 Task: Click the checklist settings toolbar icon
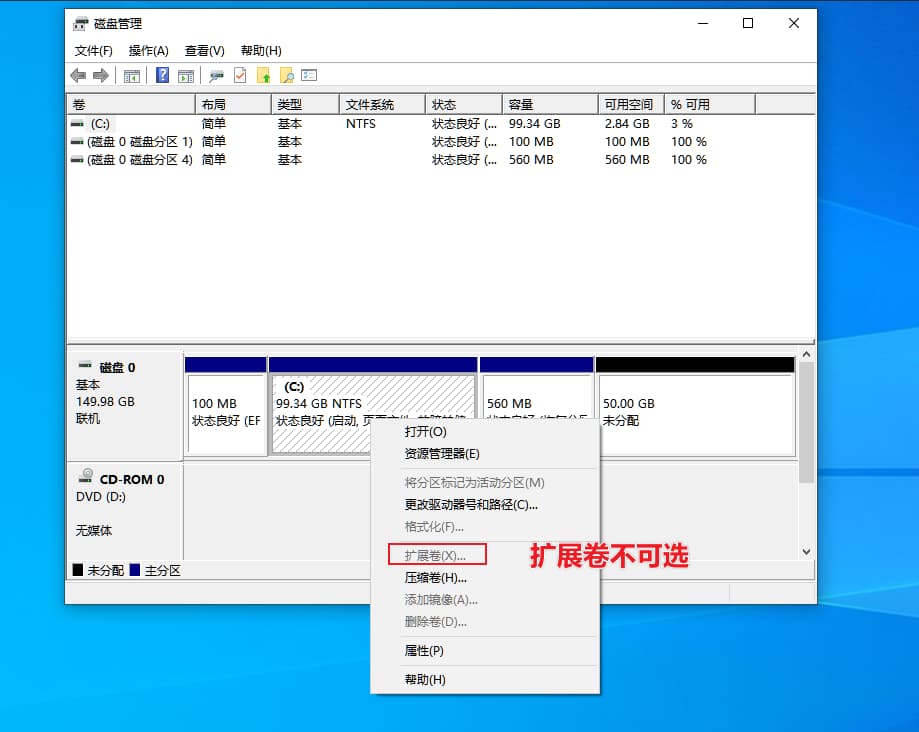point(309,75)
